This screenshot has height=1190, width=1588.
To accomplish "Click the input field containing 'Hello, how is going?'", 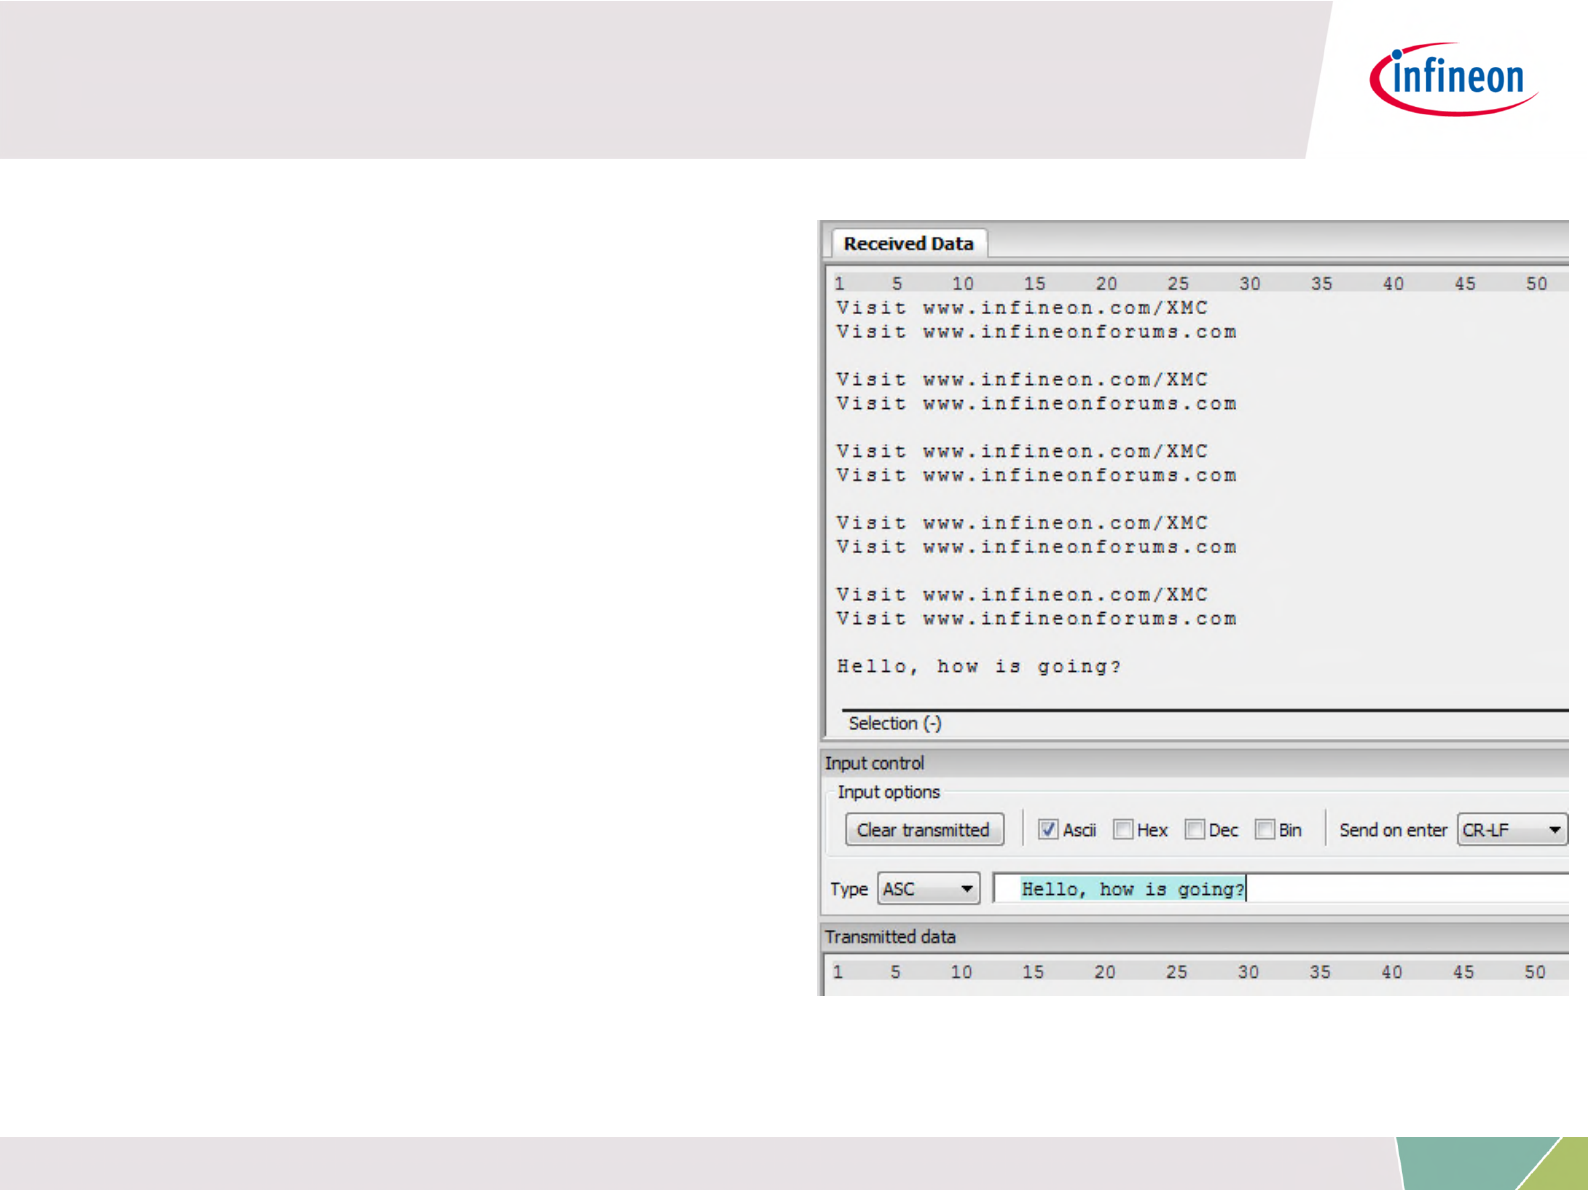I will click(1280, 889).
